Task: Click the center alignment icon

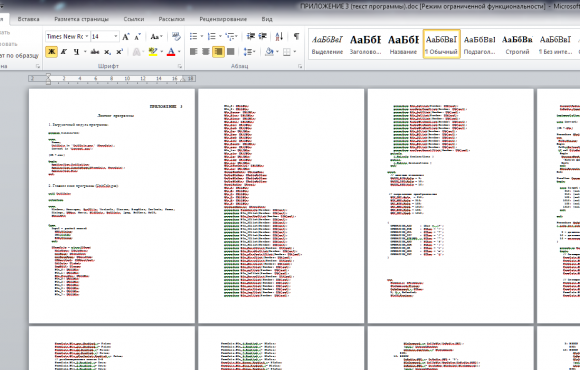Action: tap(206, 52)
